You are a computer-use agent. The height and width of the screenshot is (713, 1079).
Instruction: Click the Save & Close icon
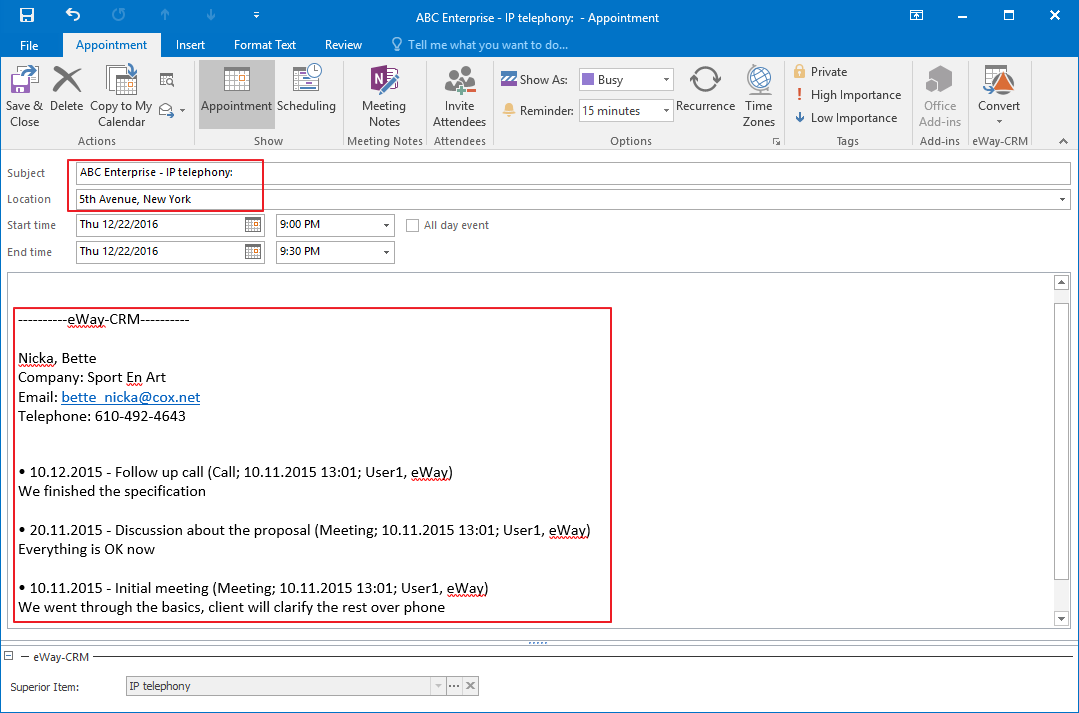pyautogui.click(x=24, y=95)
